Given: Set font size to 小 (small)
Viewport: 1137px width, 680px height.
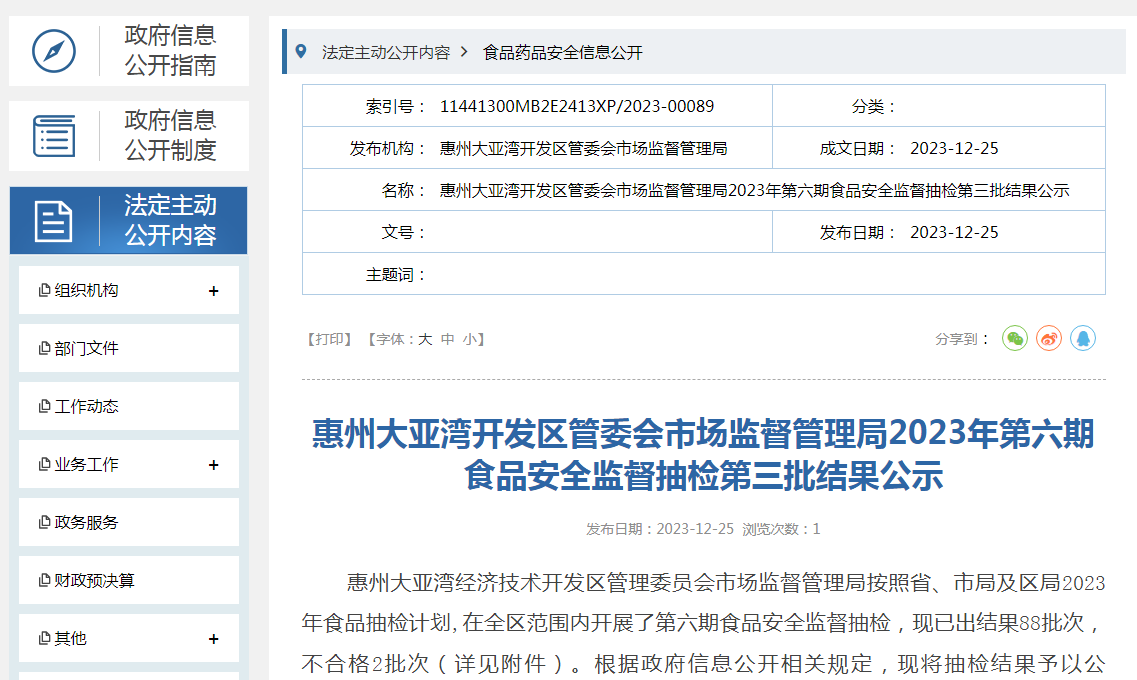Looking at the screenshot, I should pos(469,340).
